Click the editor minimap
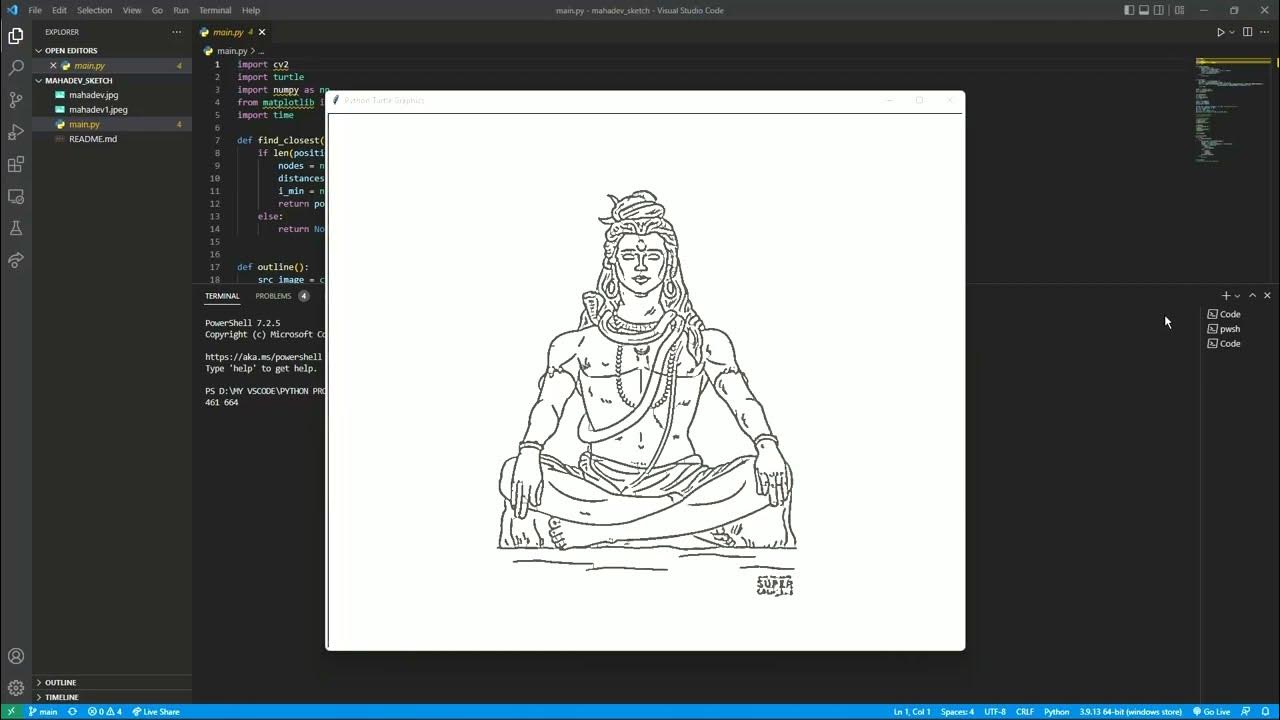Image resolution: width=1280 pixels, height=720 pixels. coord(1233,110)
